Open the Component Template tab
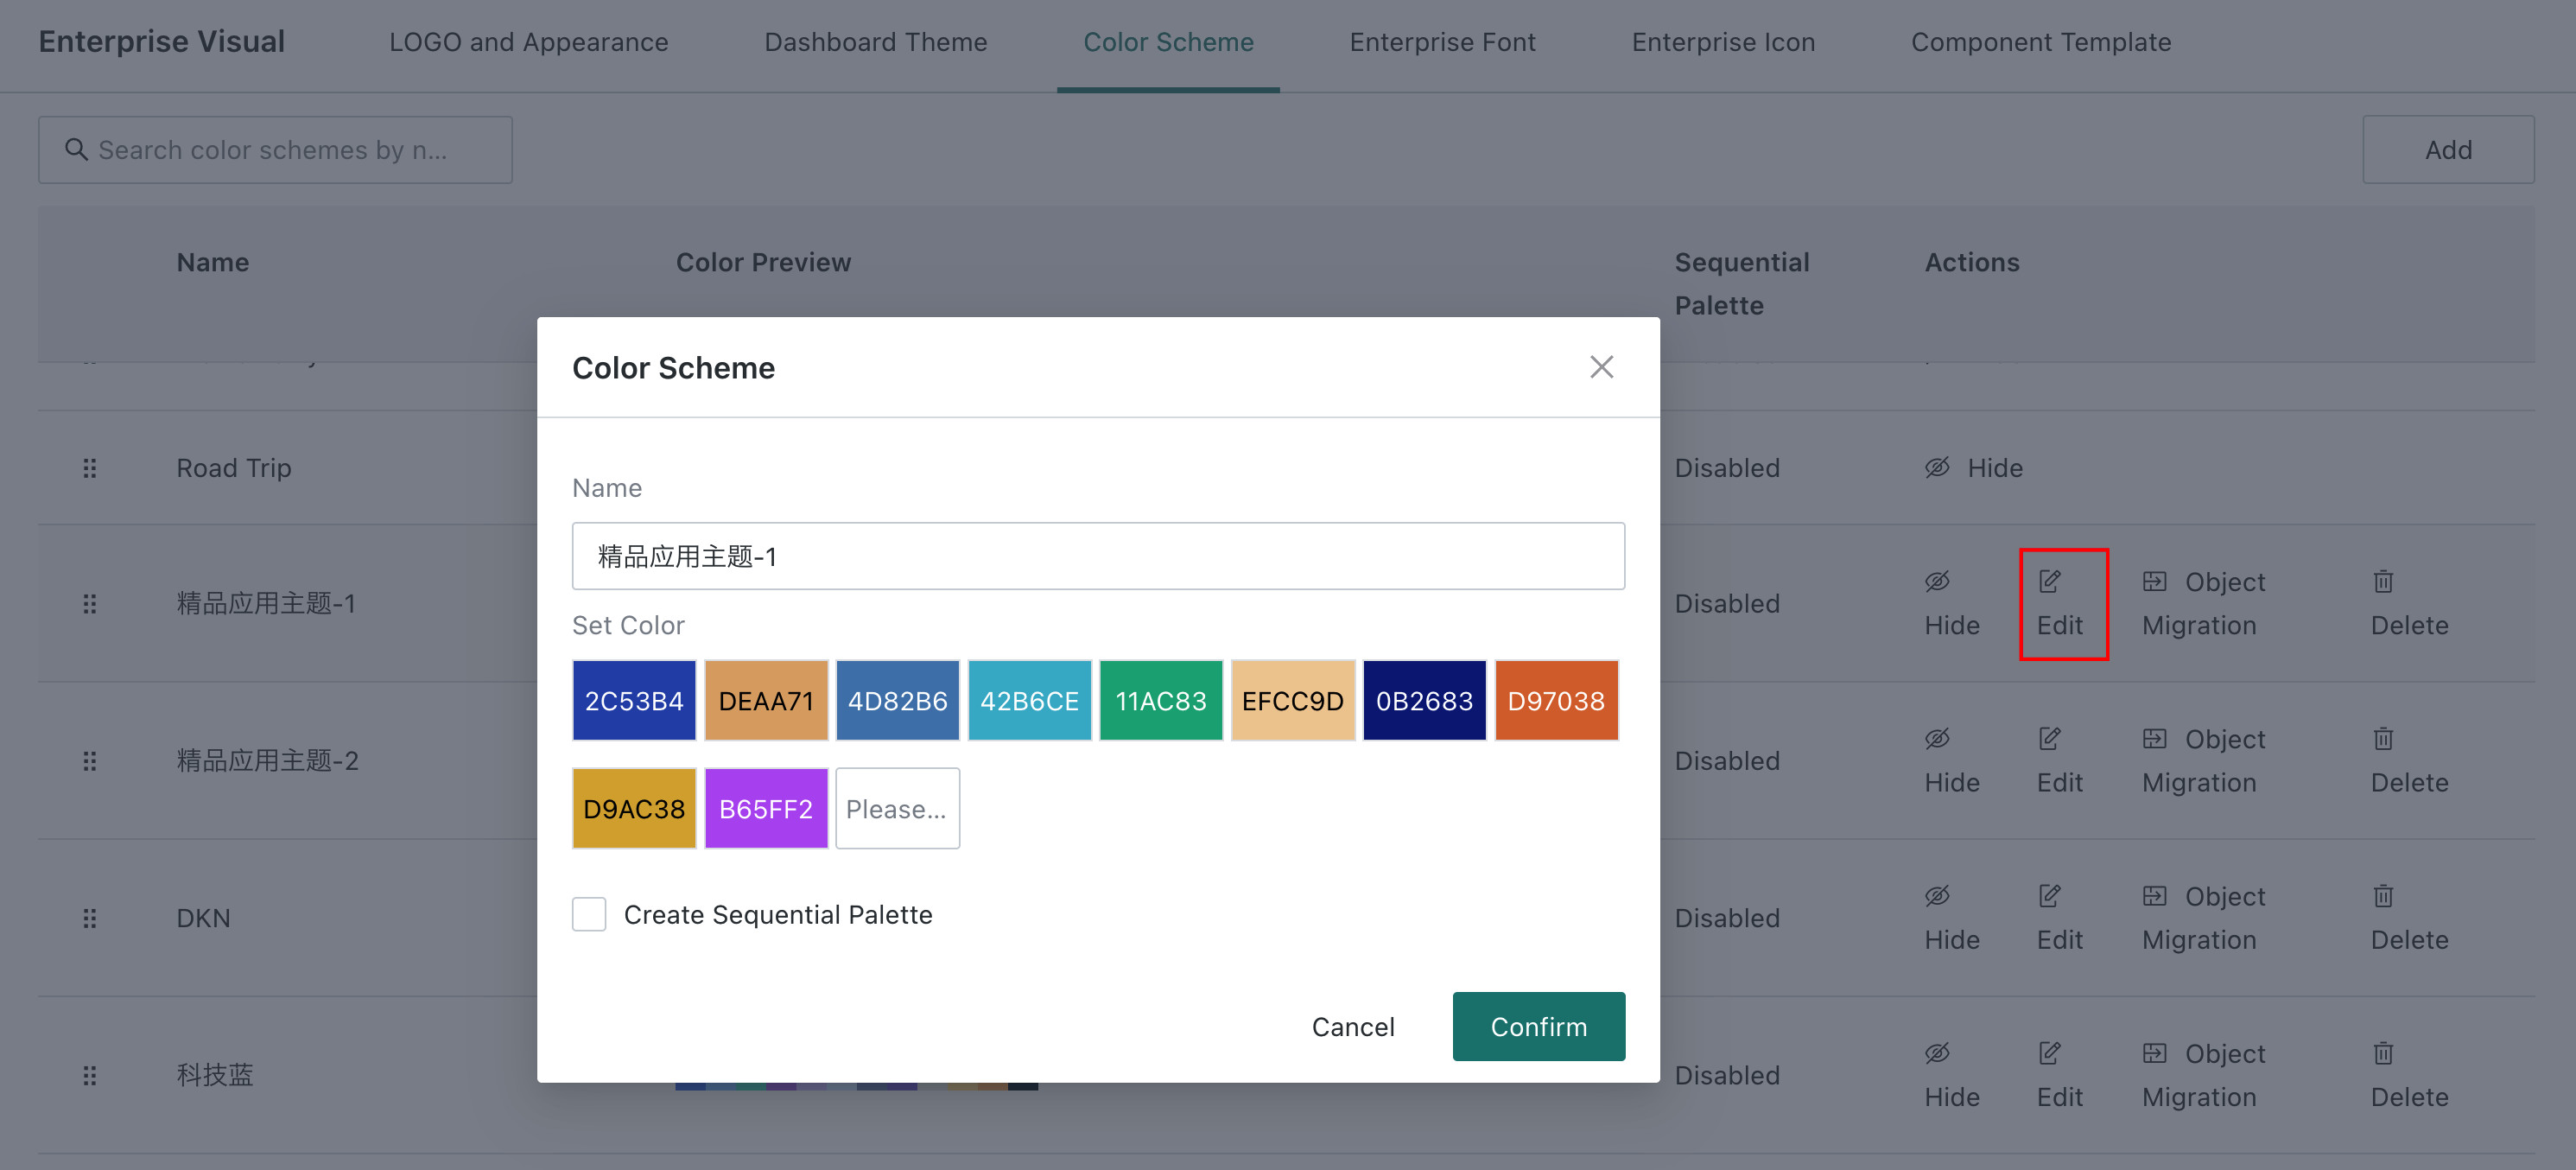 (2040, 42)
